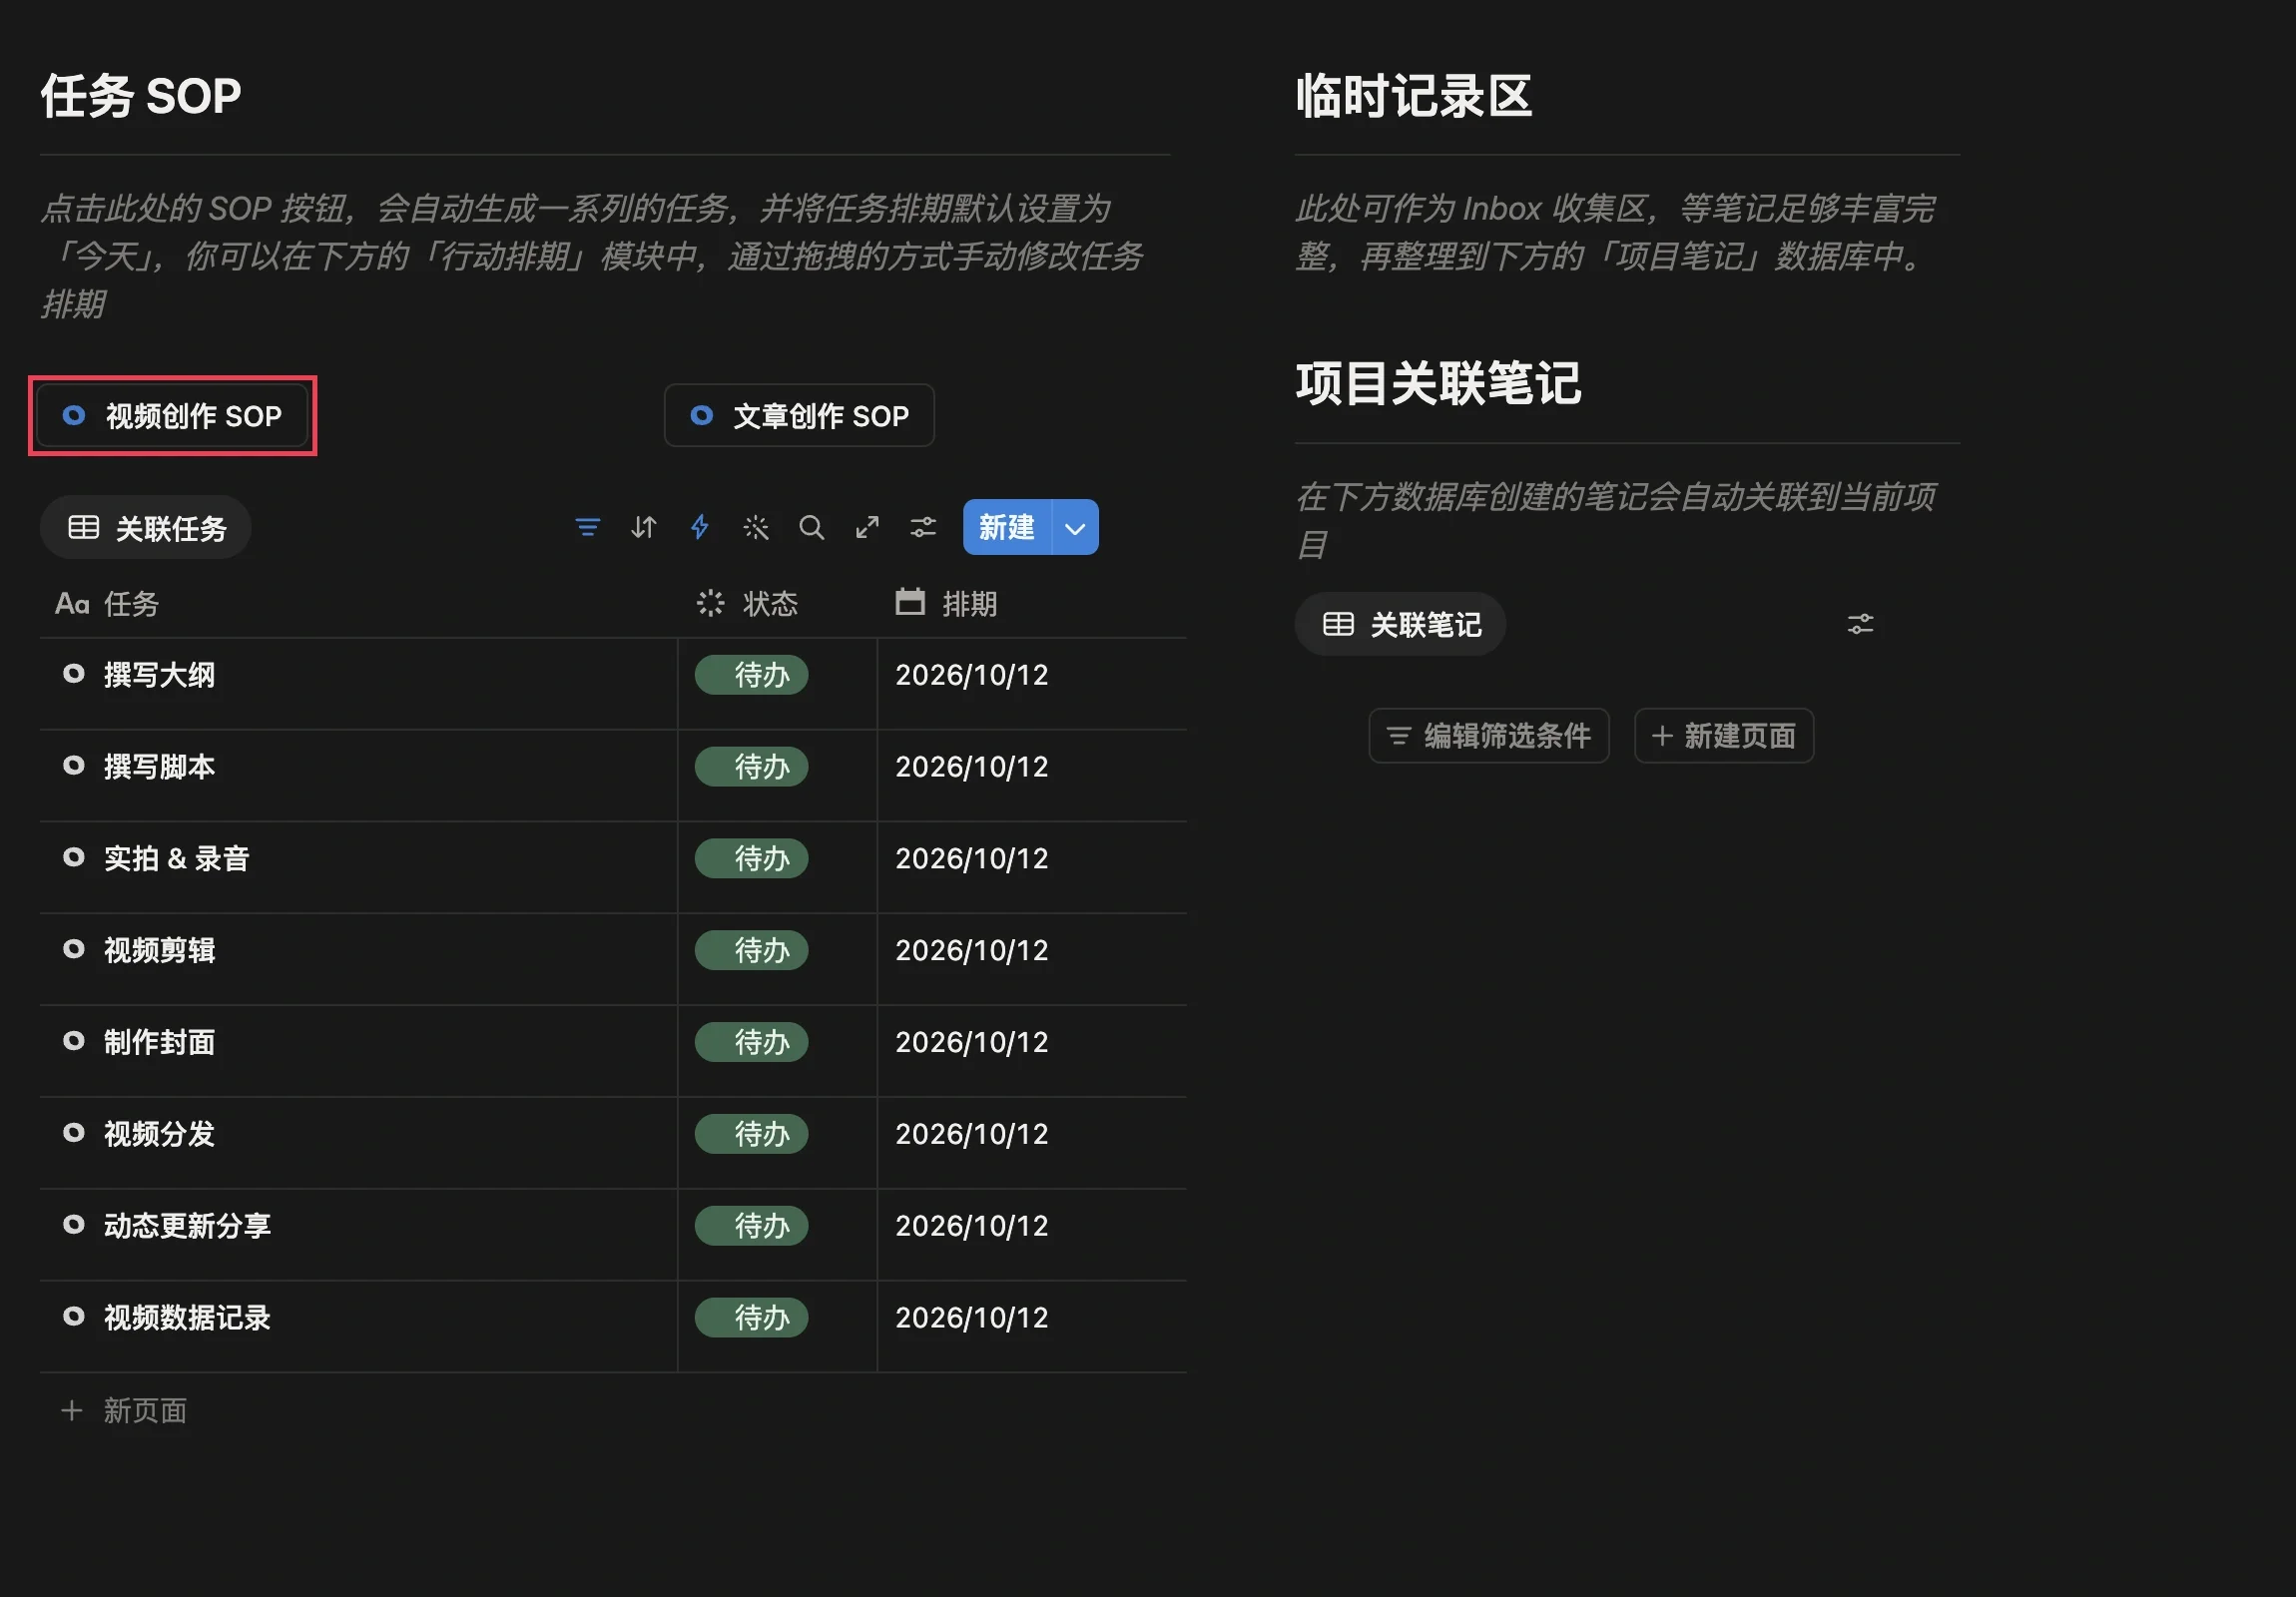Click the sparkle AI icon in toolbar
Image resolution: width=2296 pixels, height=1597 pixels.
point(756,527)
